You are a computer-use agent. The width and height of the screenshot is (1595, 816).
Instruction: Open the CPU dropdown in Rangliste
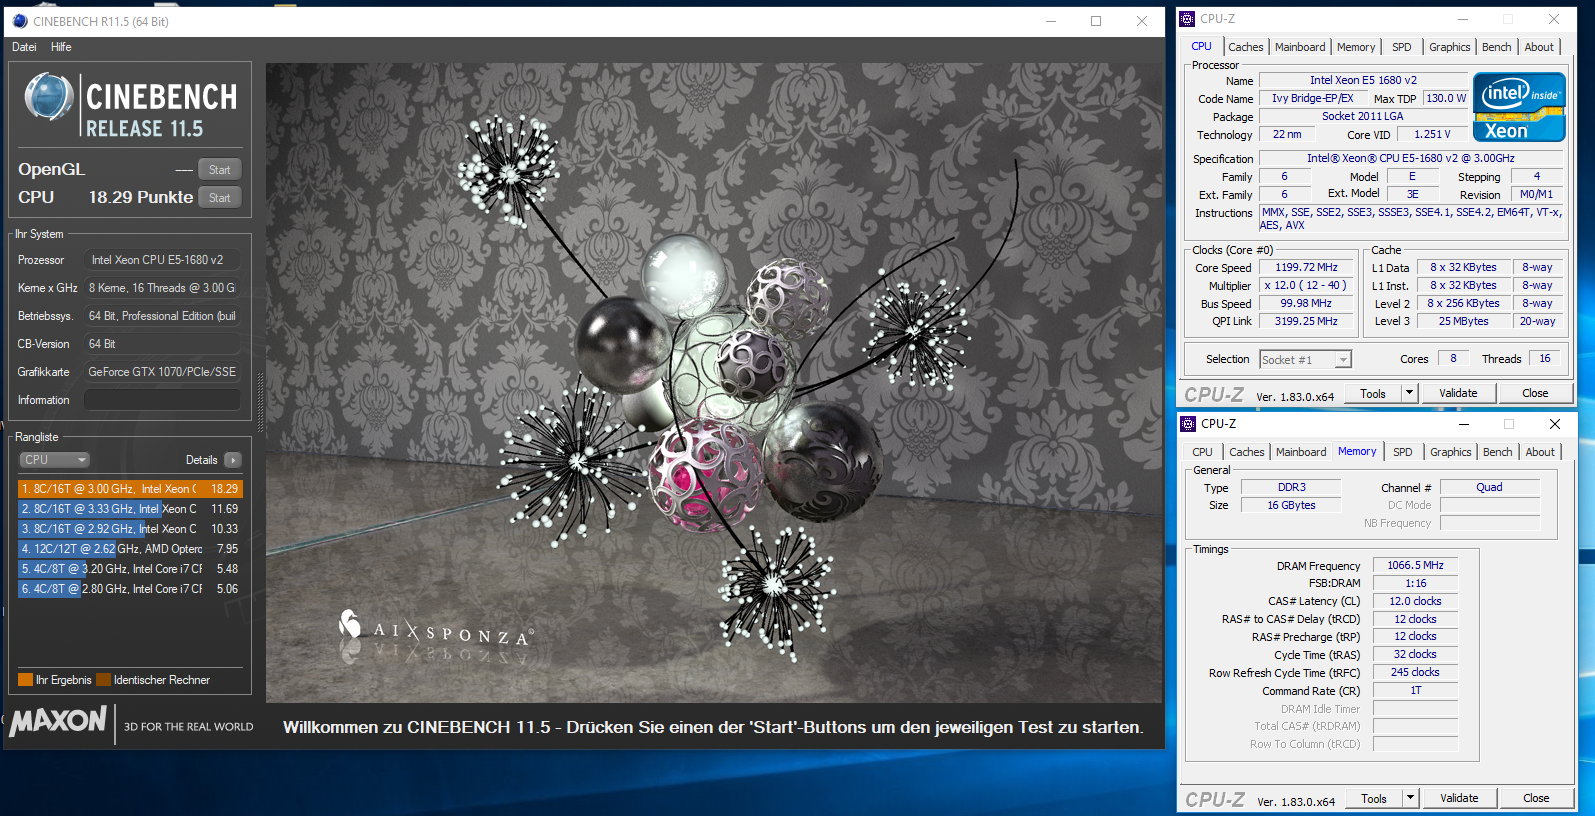pos(55,460)
